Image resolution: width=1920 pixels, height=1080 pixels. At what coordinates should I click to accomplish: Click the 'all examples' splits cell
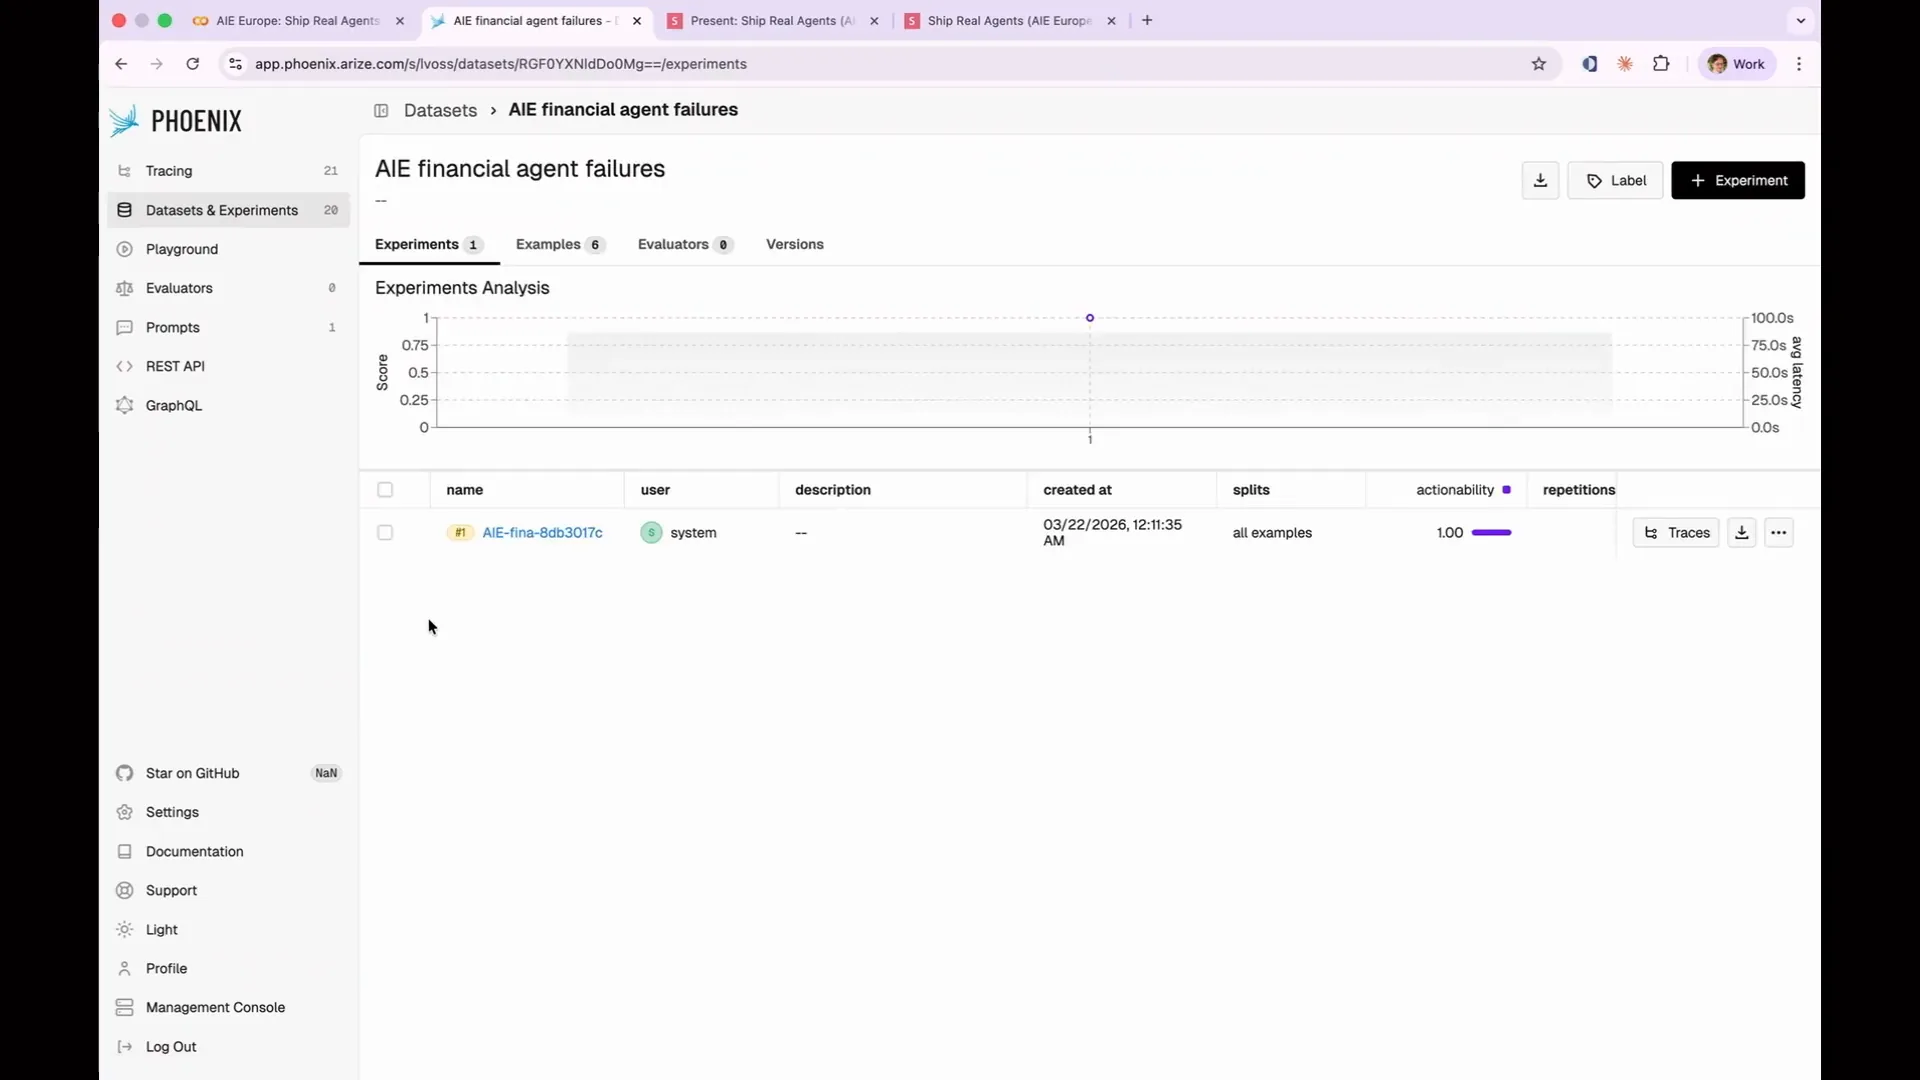coord(1272,533)
